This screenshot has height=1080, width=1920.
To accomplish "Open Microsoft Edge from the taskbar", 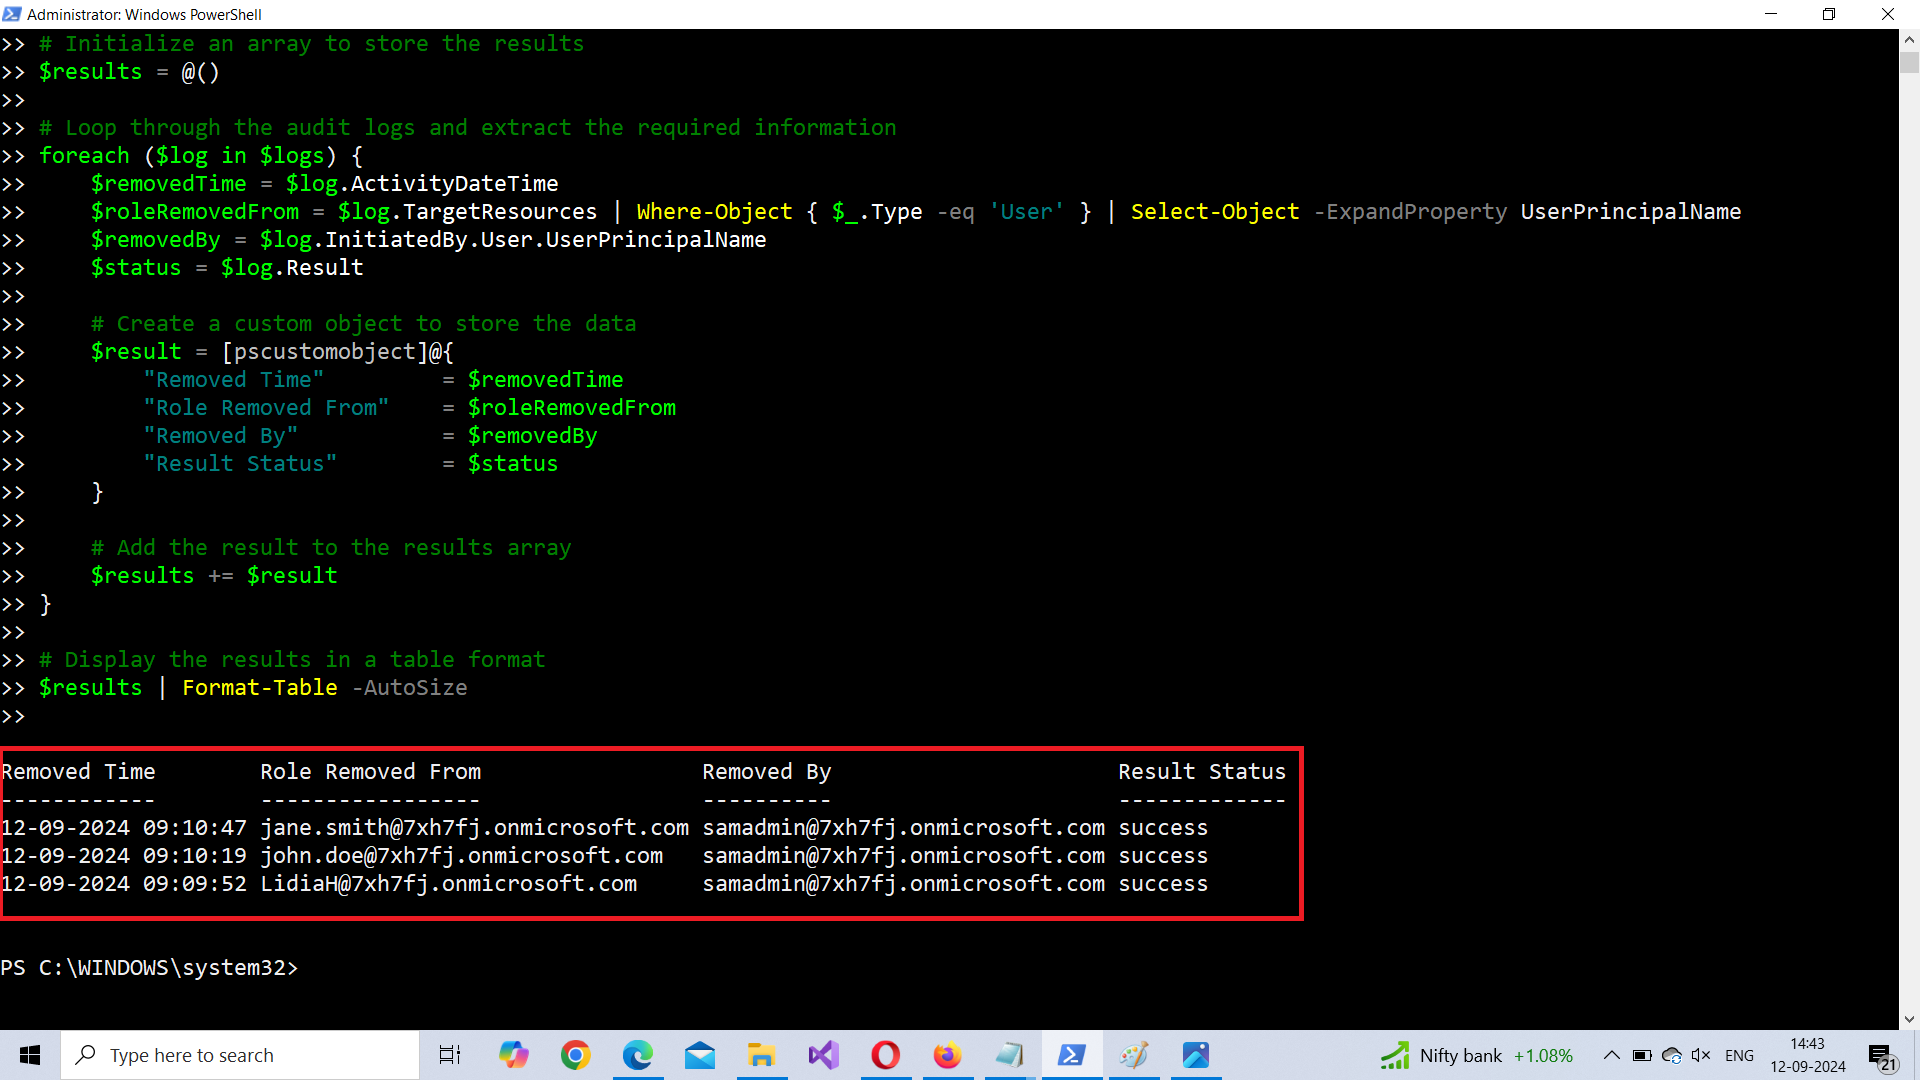I will (x=637, y=1055).
